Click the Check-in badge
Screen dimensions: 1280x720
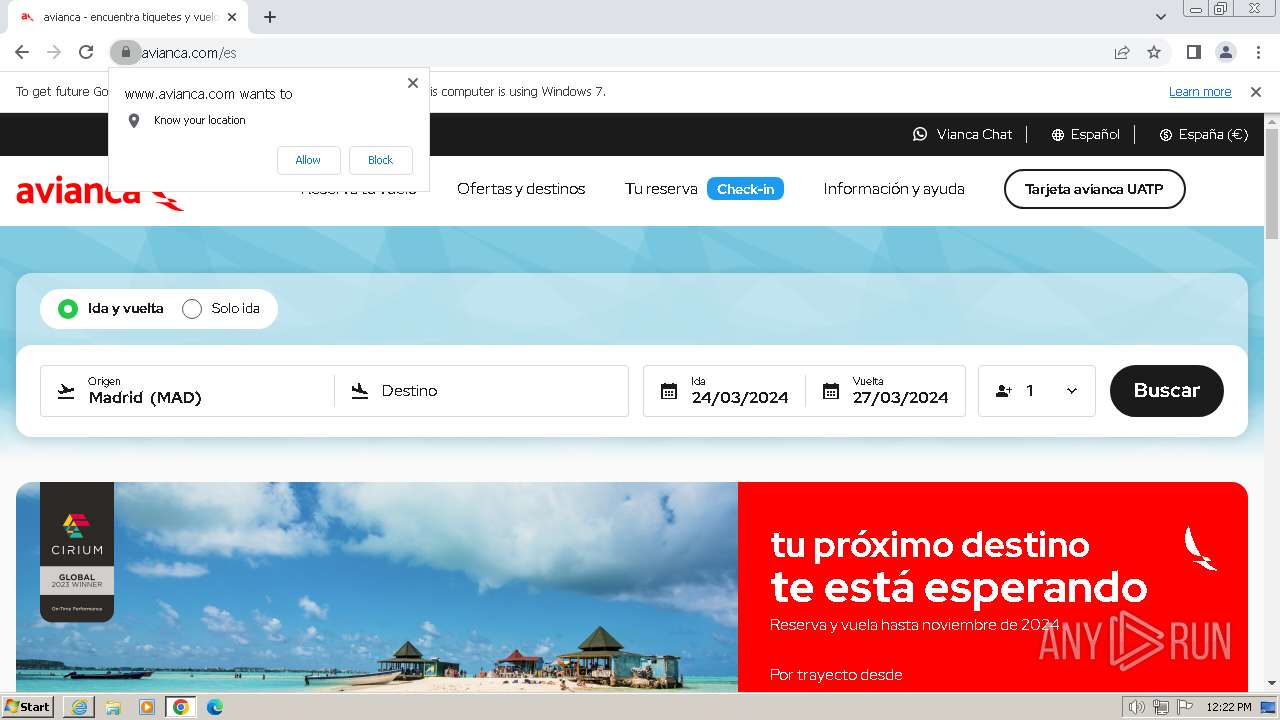[745, 189]
